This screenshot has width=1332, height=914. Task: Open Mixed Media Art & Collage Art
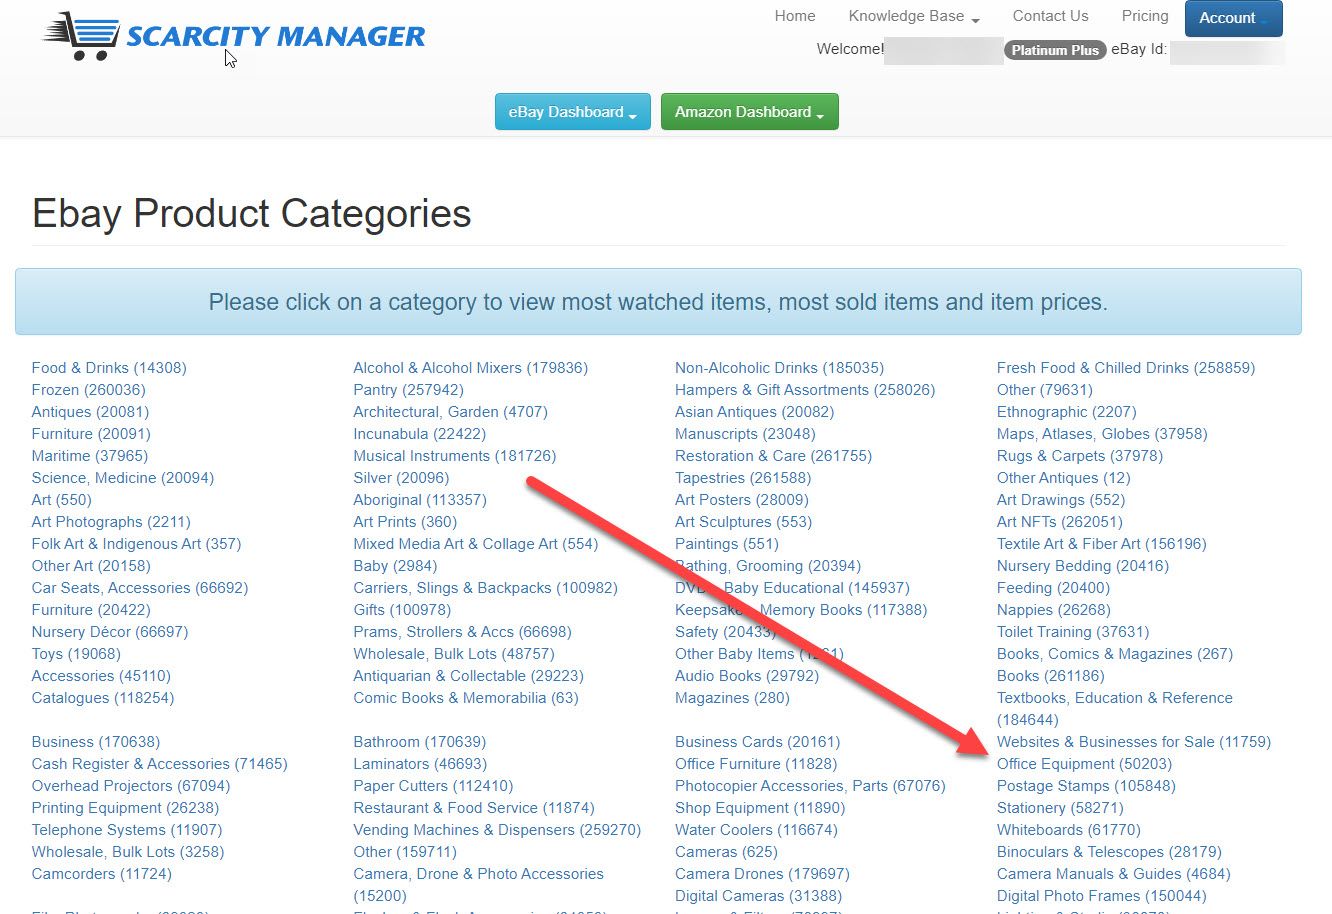pos(476,544)
